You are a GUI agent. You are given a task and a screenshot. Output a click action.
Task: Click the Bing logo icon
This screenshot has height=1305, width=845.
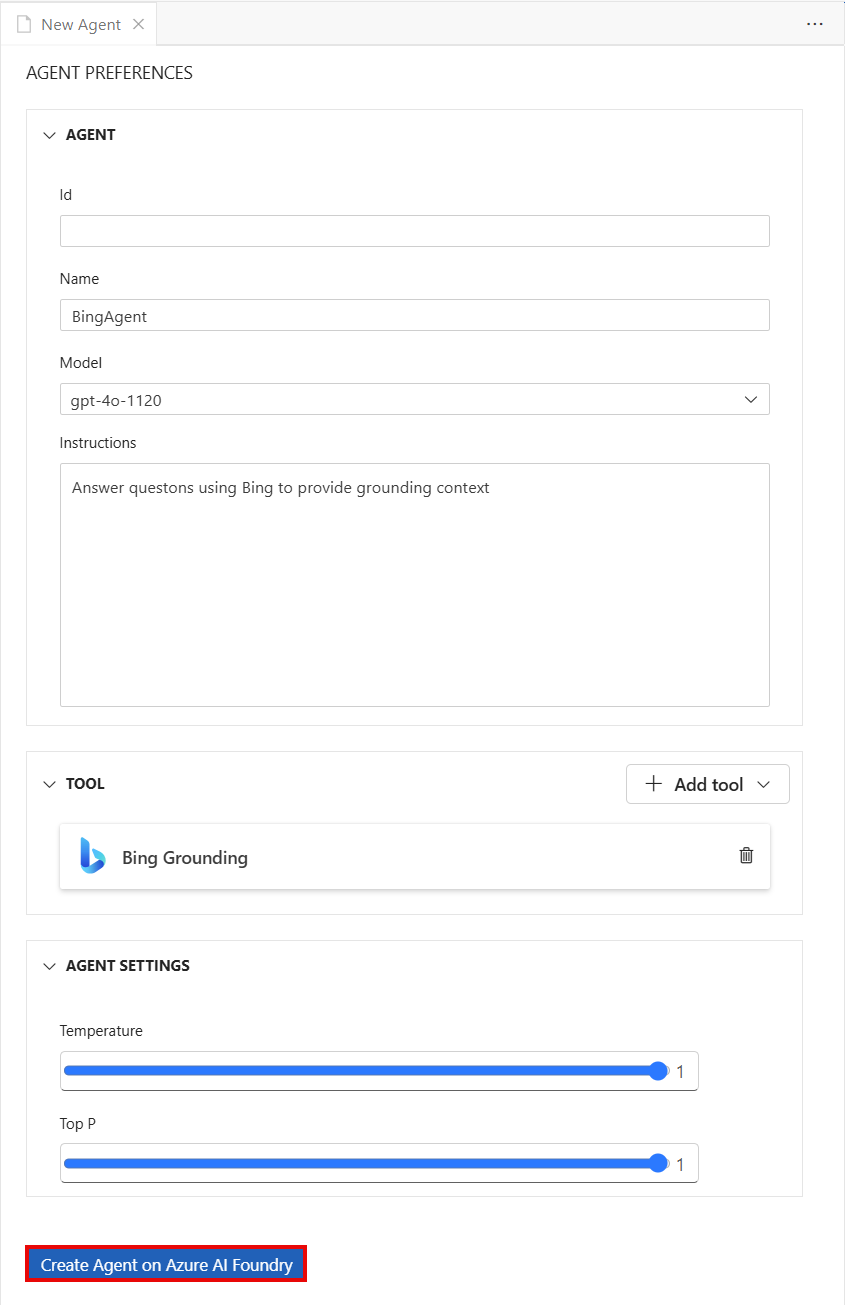click(x=92, y=857)
